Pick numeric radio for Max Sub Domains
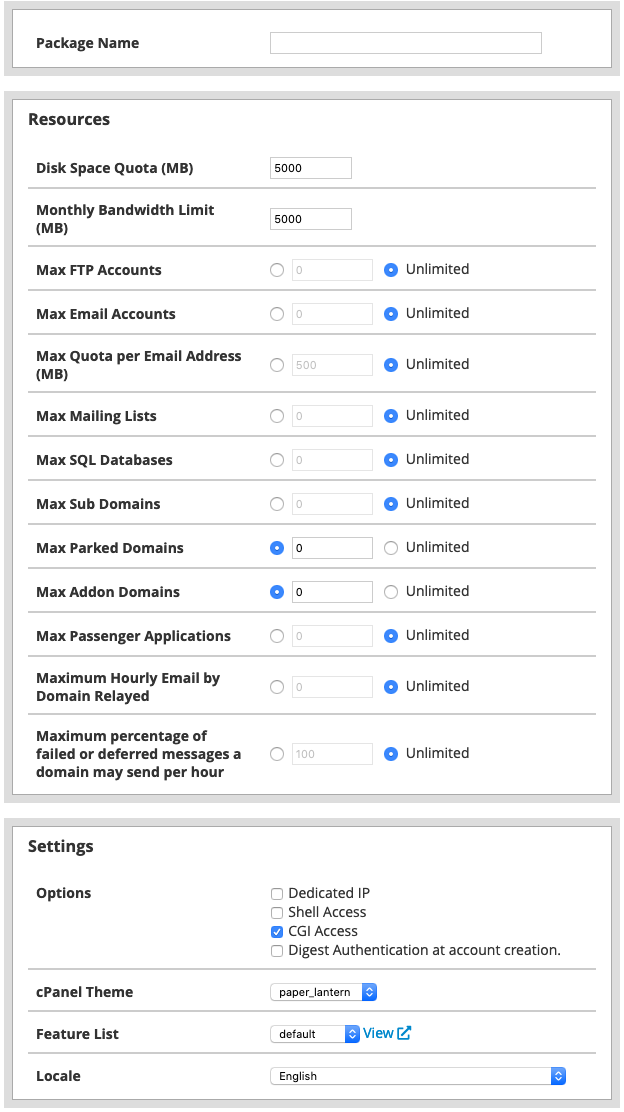The width and height of the screenshot is (624, 1112). pos(277,504)
